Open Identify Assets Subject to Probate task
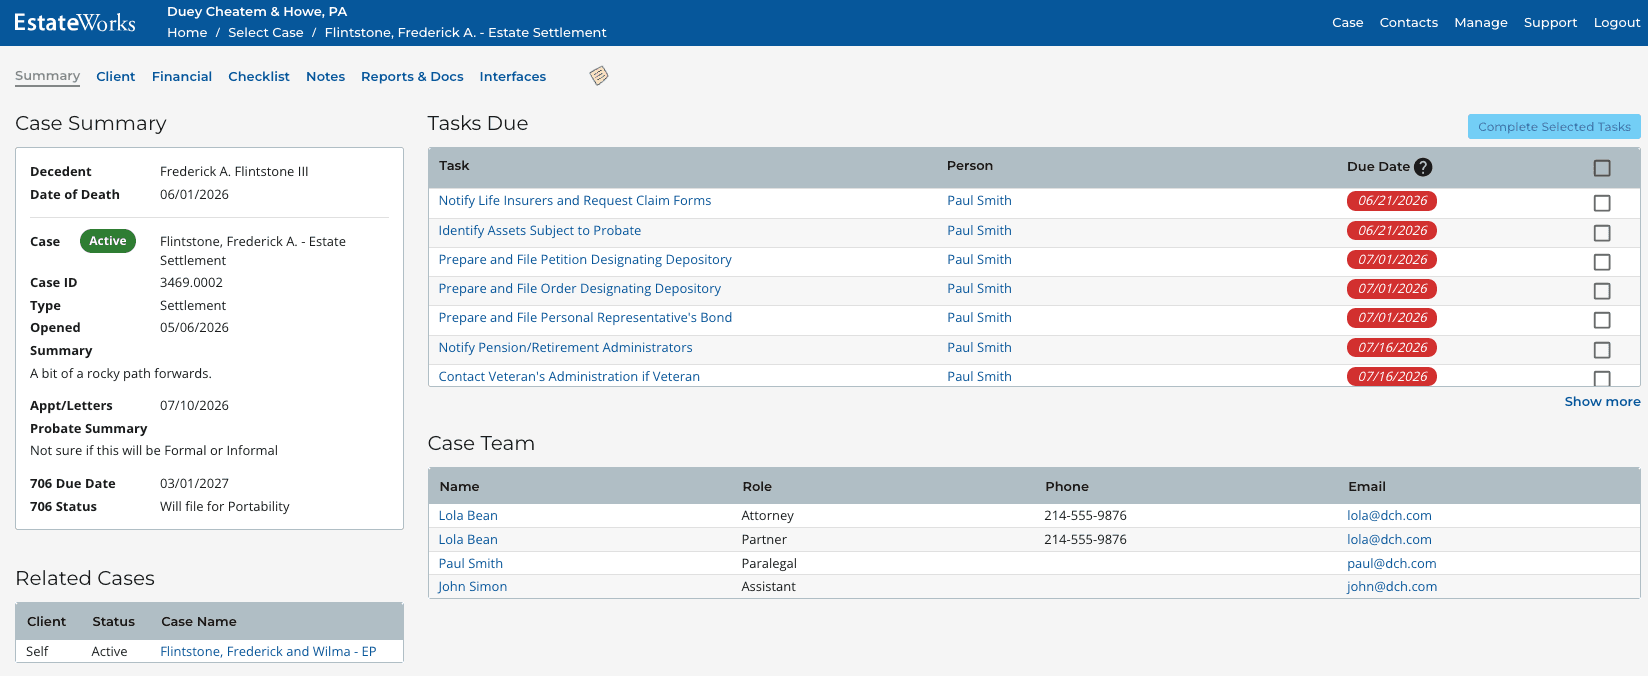 (x=540, y=231)
